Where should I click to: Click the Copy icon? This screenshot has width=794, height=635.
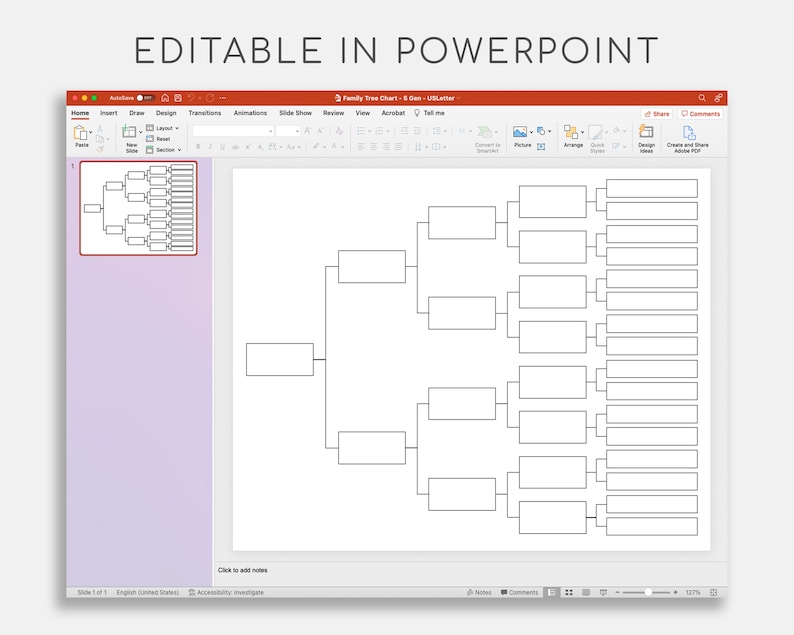(x=100, y=139)
